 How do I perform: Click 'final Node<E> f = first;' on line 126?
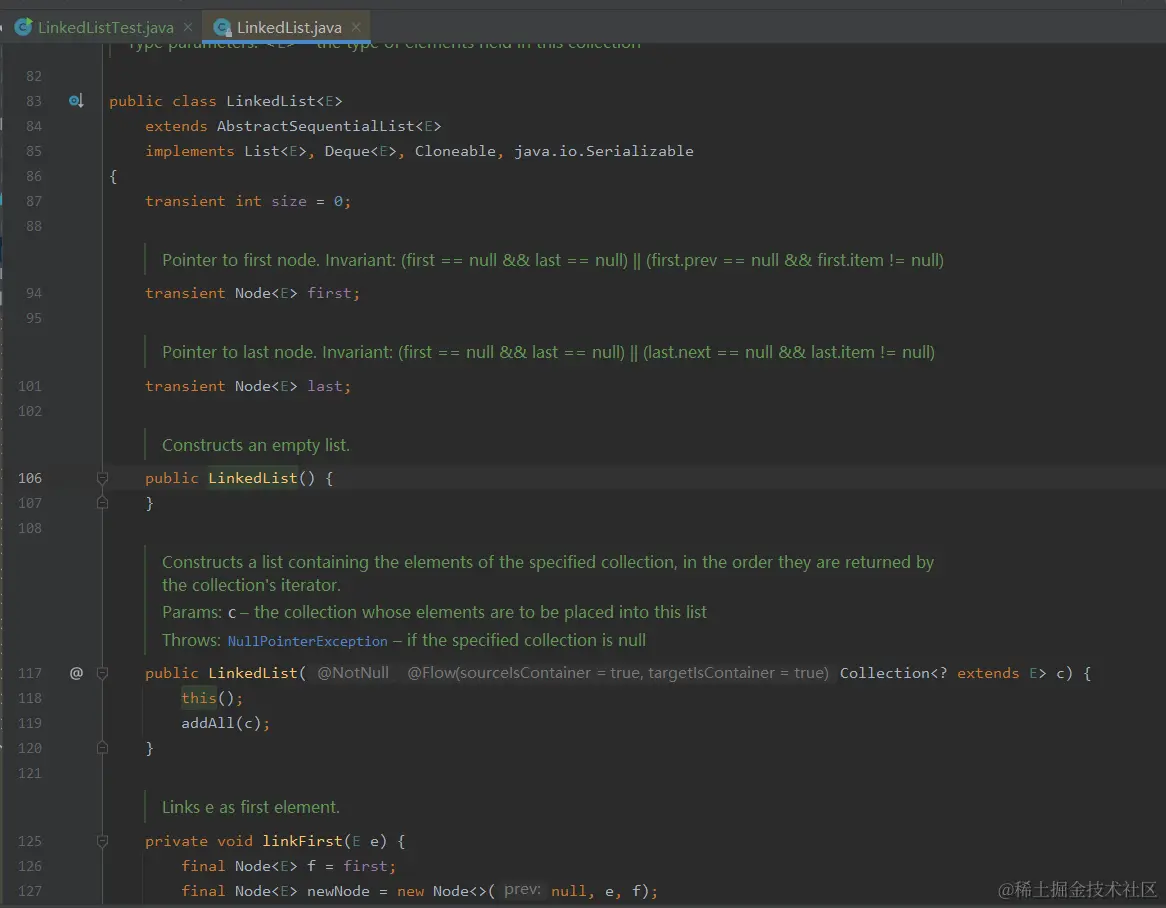(289, 866)
